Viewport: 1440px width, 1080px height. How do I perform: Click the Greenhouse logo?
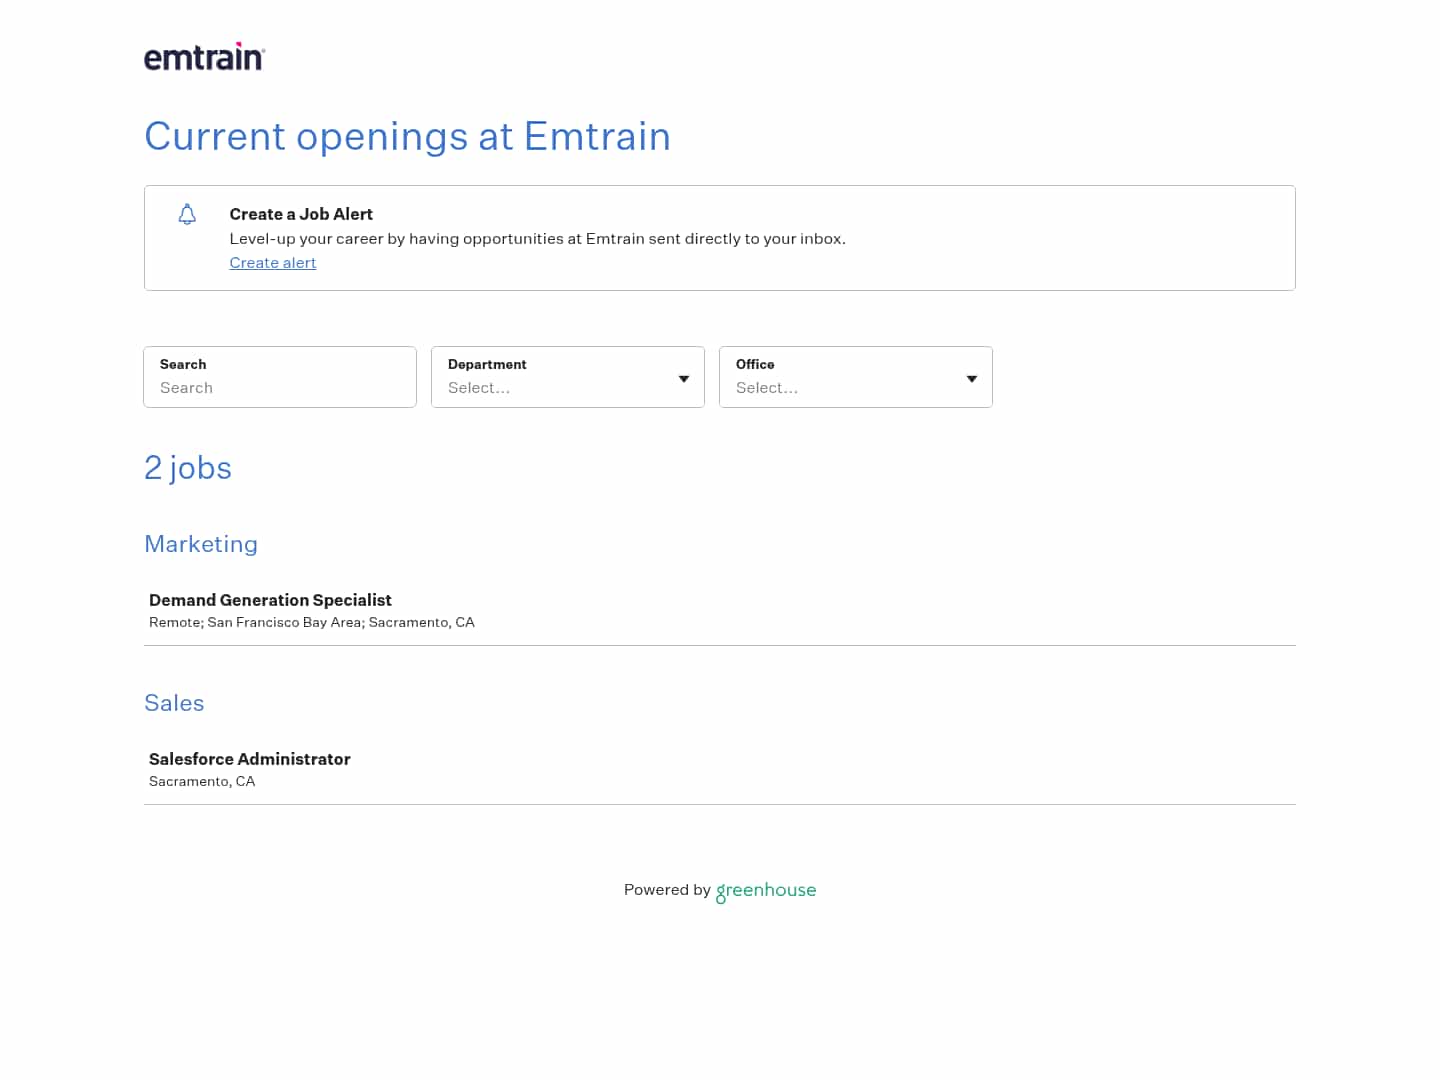coord(766,890)
